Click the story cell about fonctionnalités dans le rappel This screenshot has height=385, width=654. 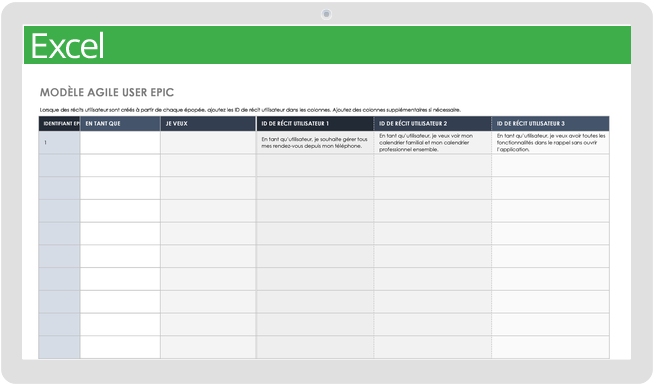point(551,143)
